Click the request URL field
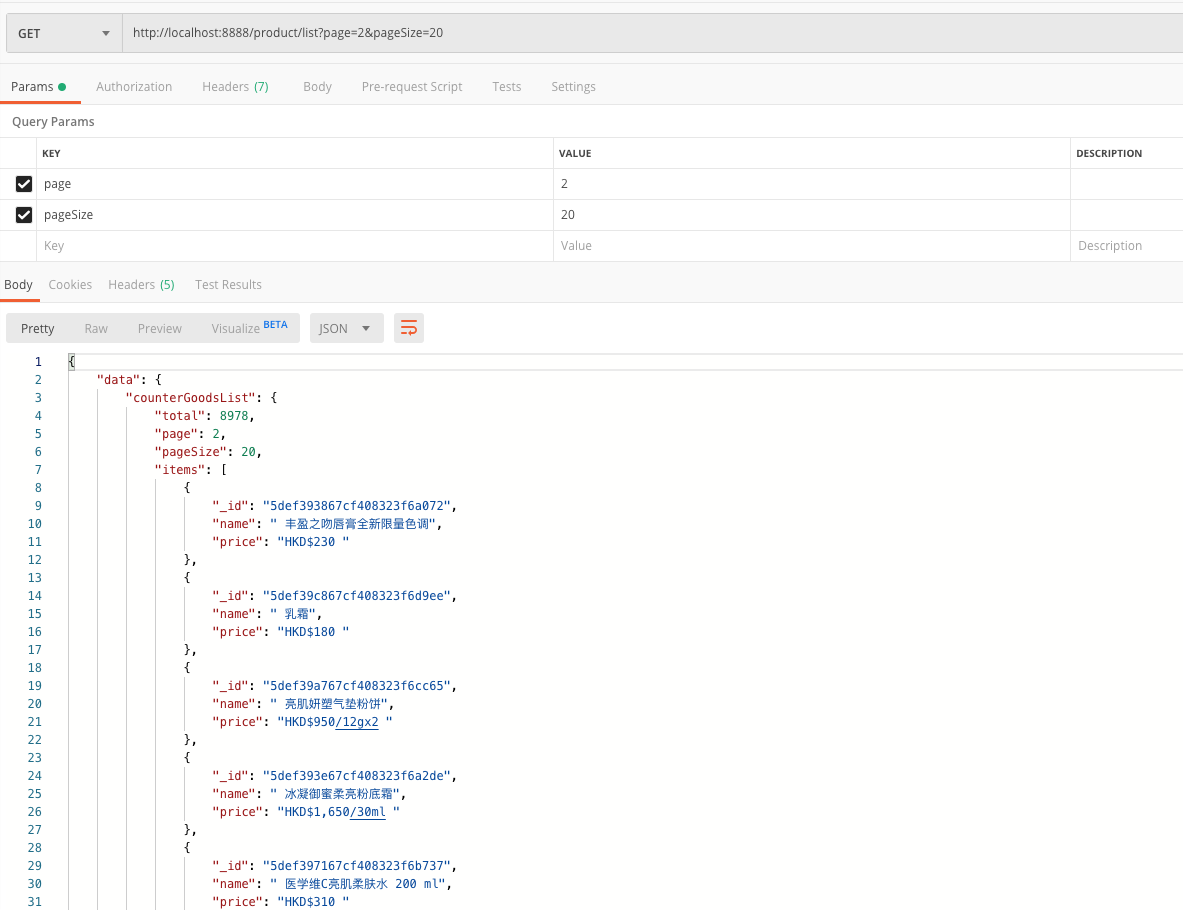The width and height of the screenshot is (1183, 910). pyautogui.click(x=653, y=33)
